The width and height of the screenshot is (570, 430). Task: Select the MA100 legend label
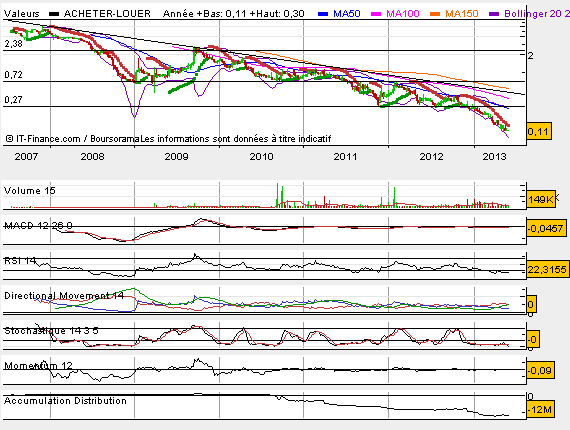pyautogui.click(x=402, y=14)
